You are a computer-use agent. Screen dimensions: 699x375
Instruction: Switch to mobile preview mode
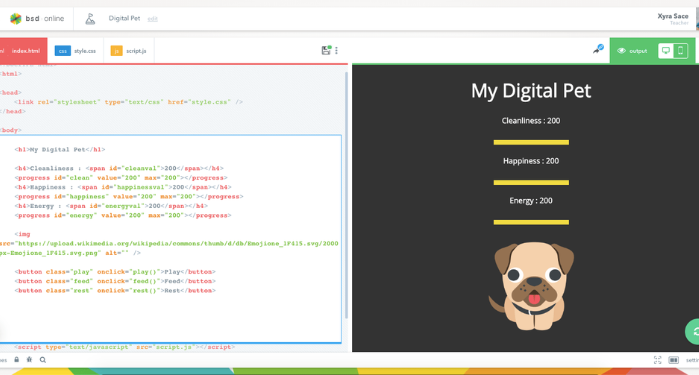(680, 50)
